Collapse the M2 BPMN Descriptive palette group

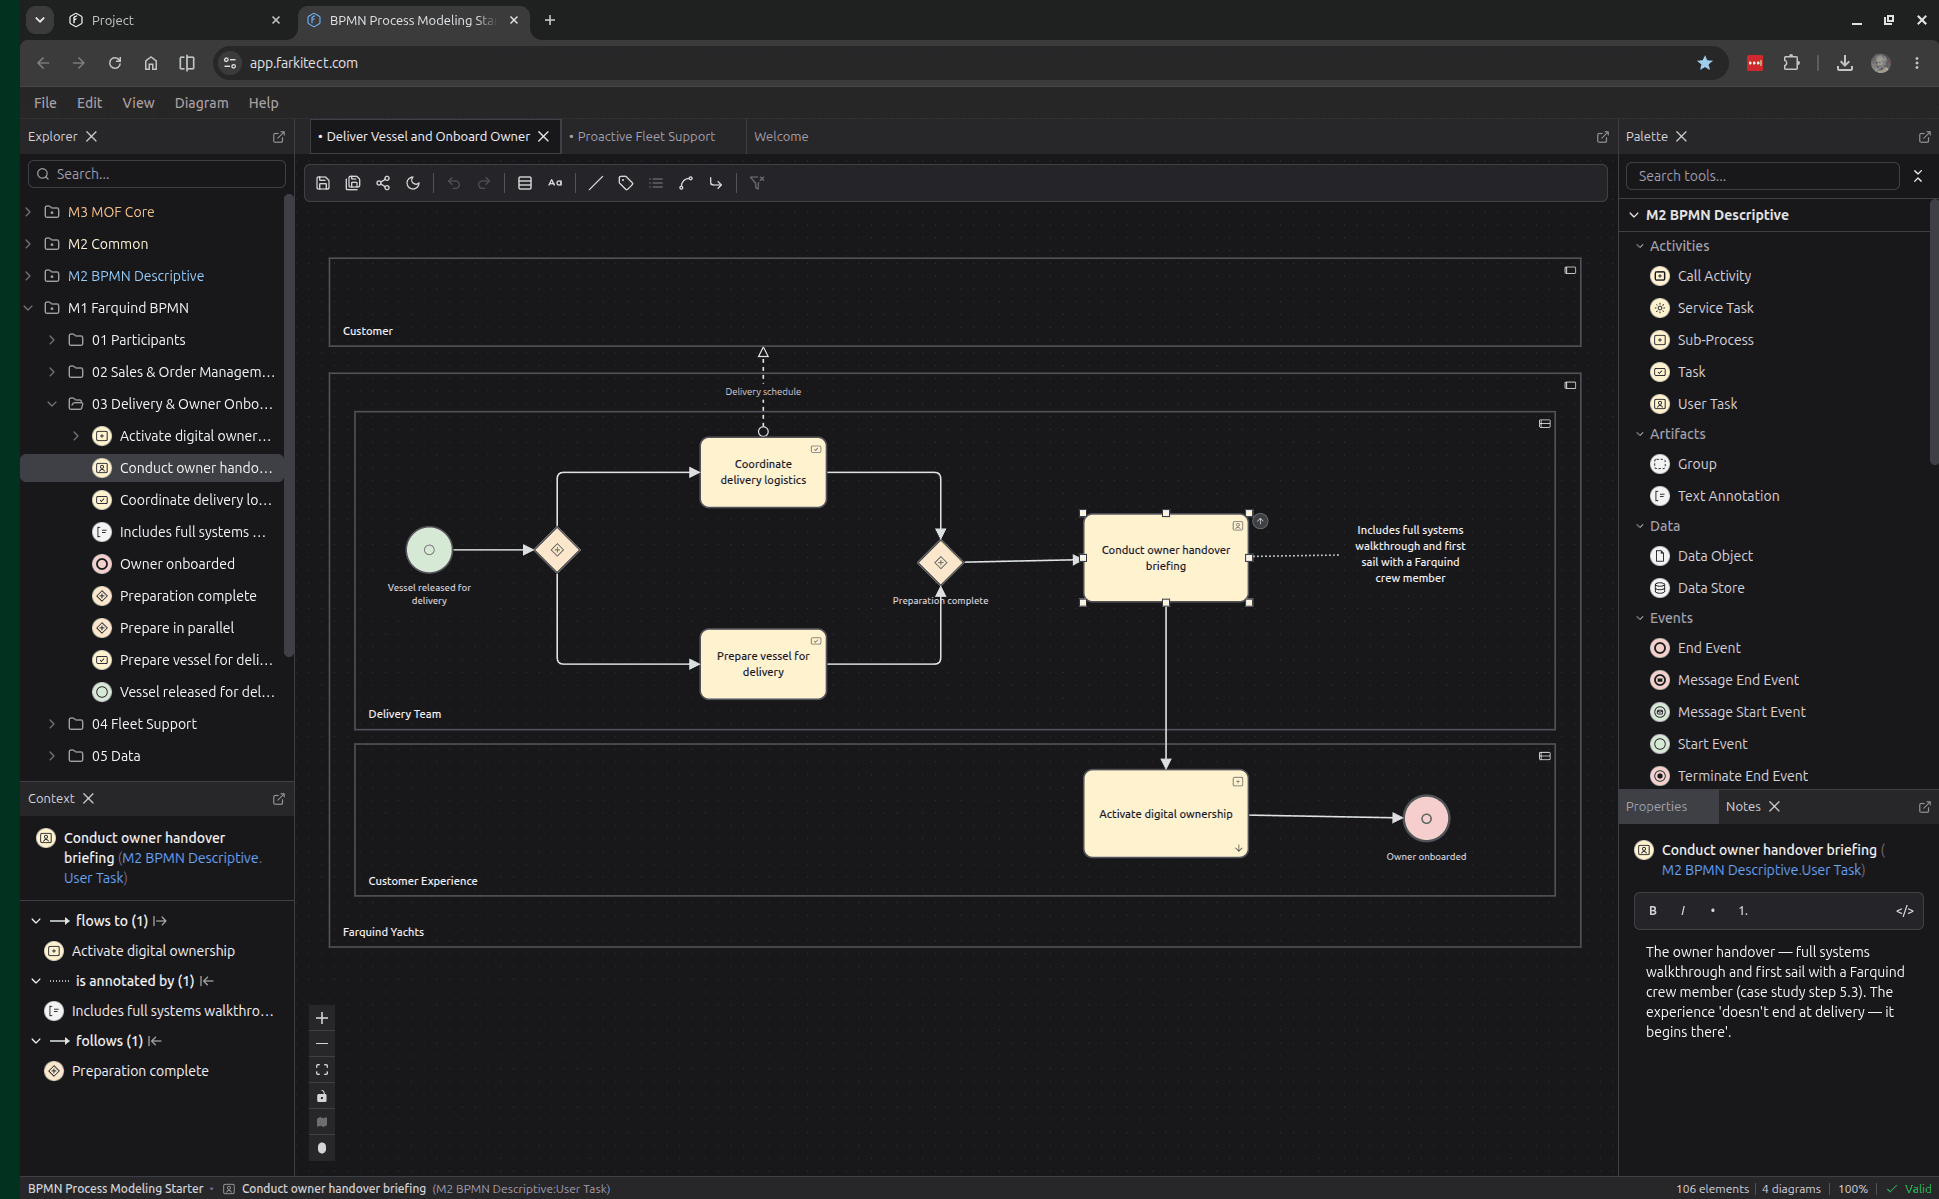(1634, 215)
